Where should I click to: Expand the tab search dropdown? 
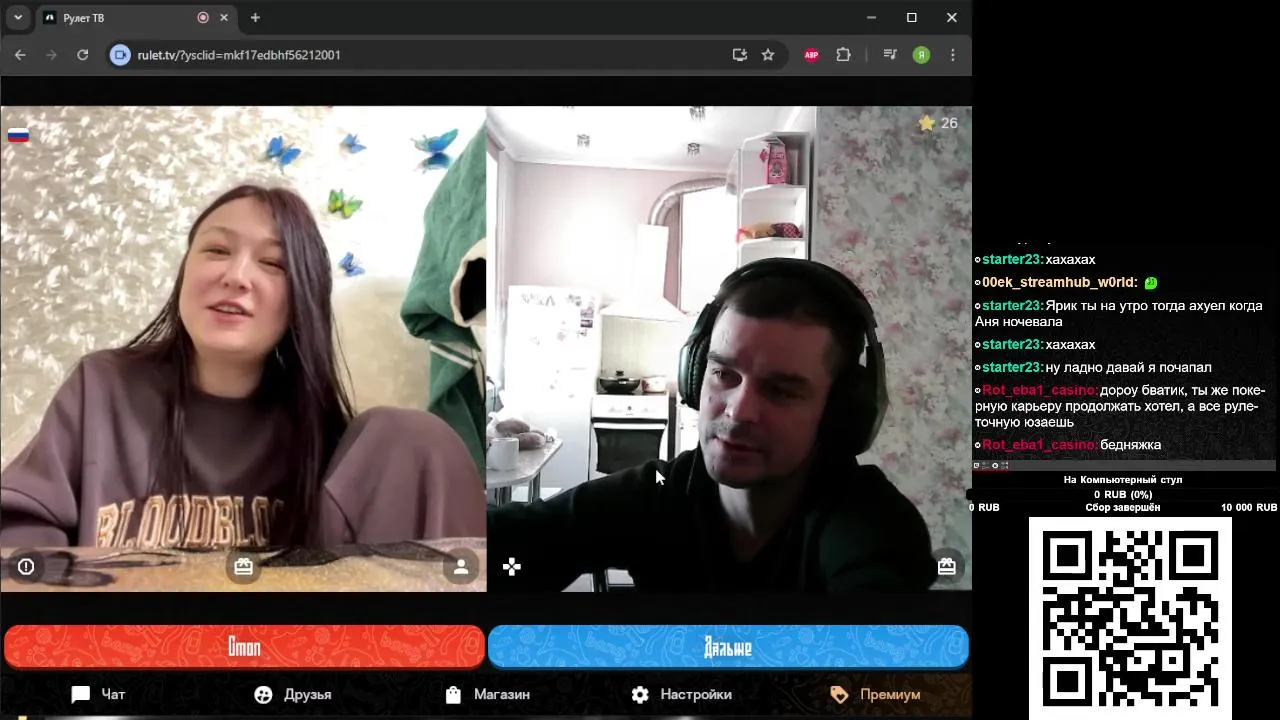coord(18,18)
